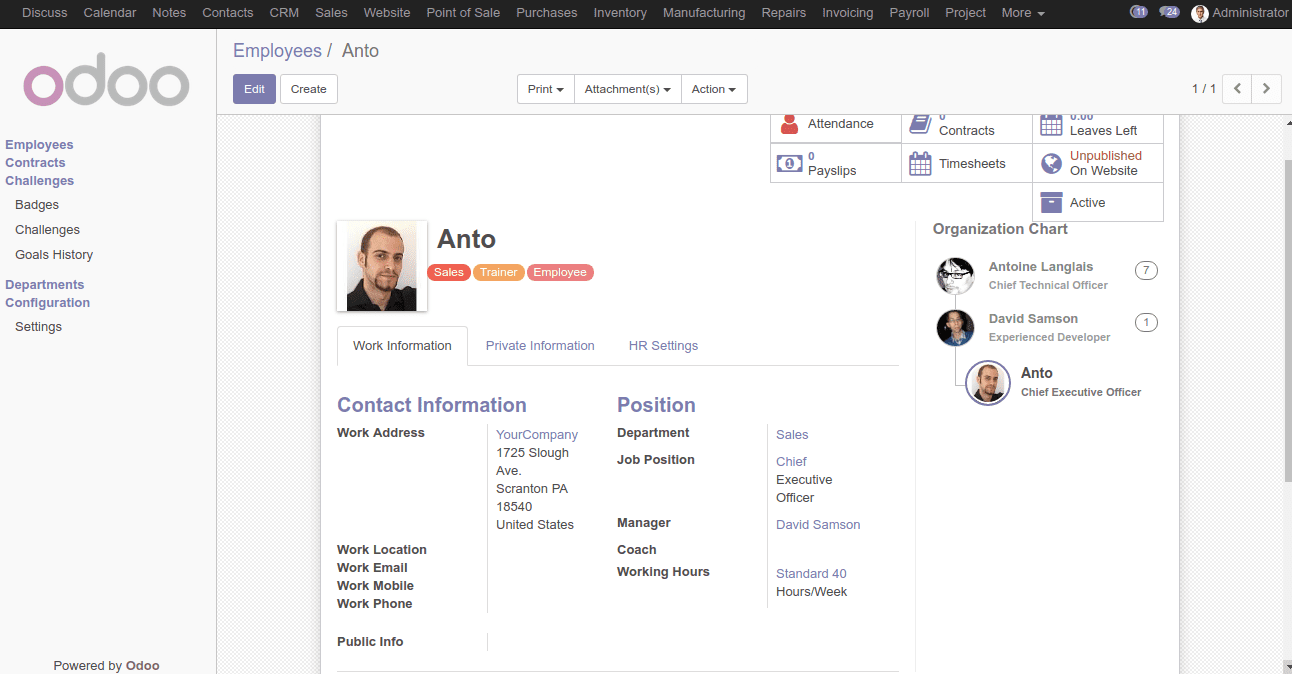This screenshot has height=674, width=1292.
Task: Open the activities clock icon showing 11
Action: click(x=1138, y=12)
